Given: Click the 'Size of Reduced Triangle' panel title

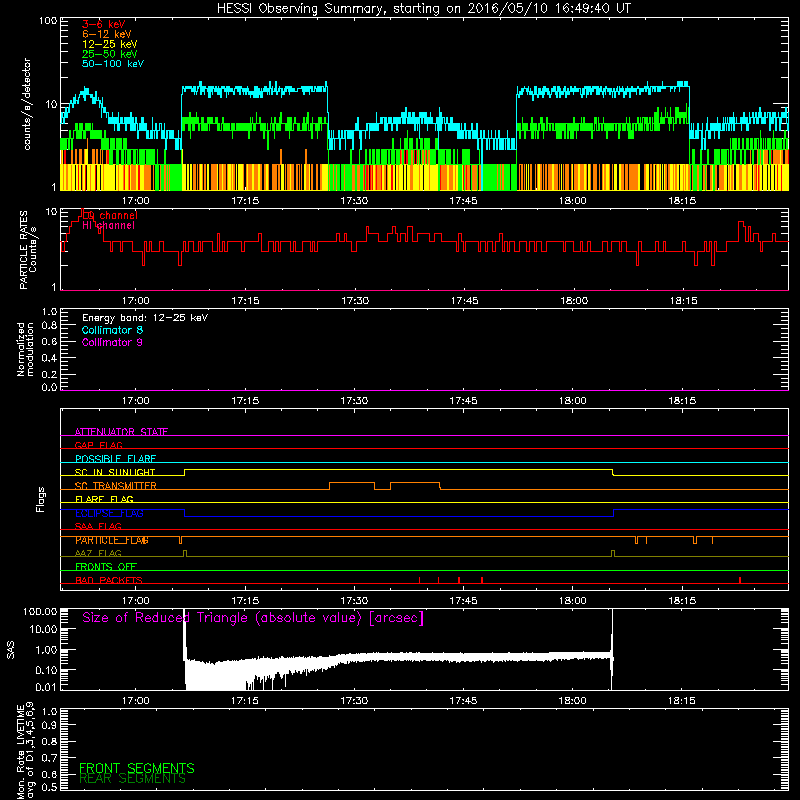Looking at the screenshot, I should coord(253,618).
